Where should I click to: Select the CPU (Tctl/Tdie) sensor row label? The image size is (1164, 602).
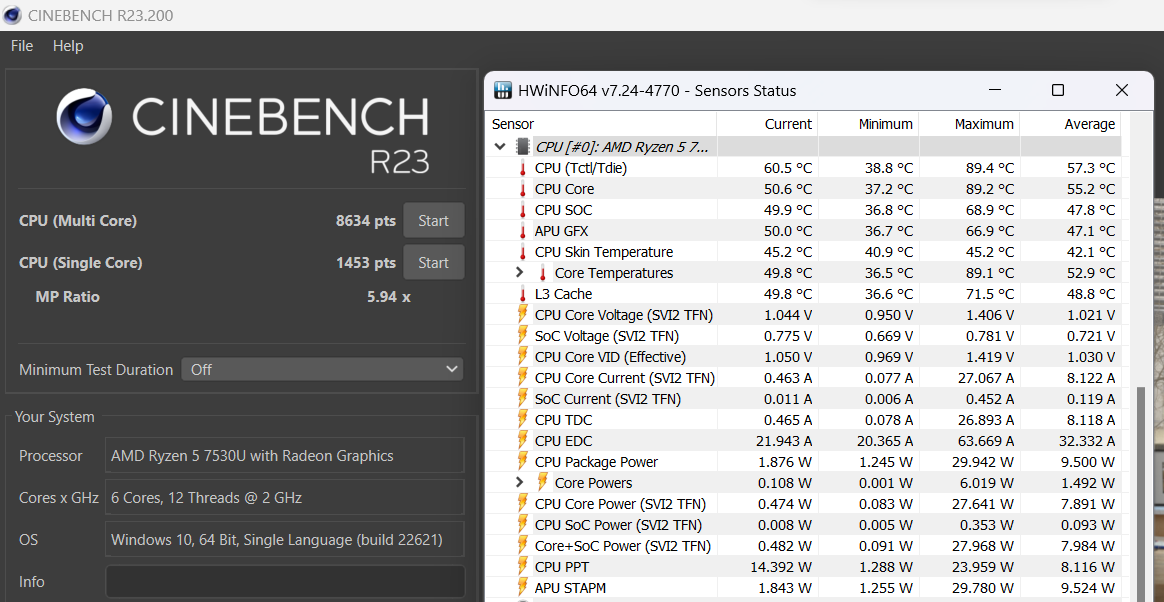[x=581, y=168]
